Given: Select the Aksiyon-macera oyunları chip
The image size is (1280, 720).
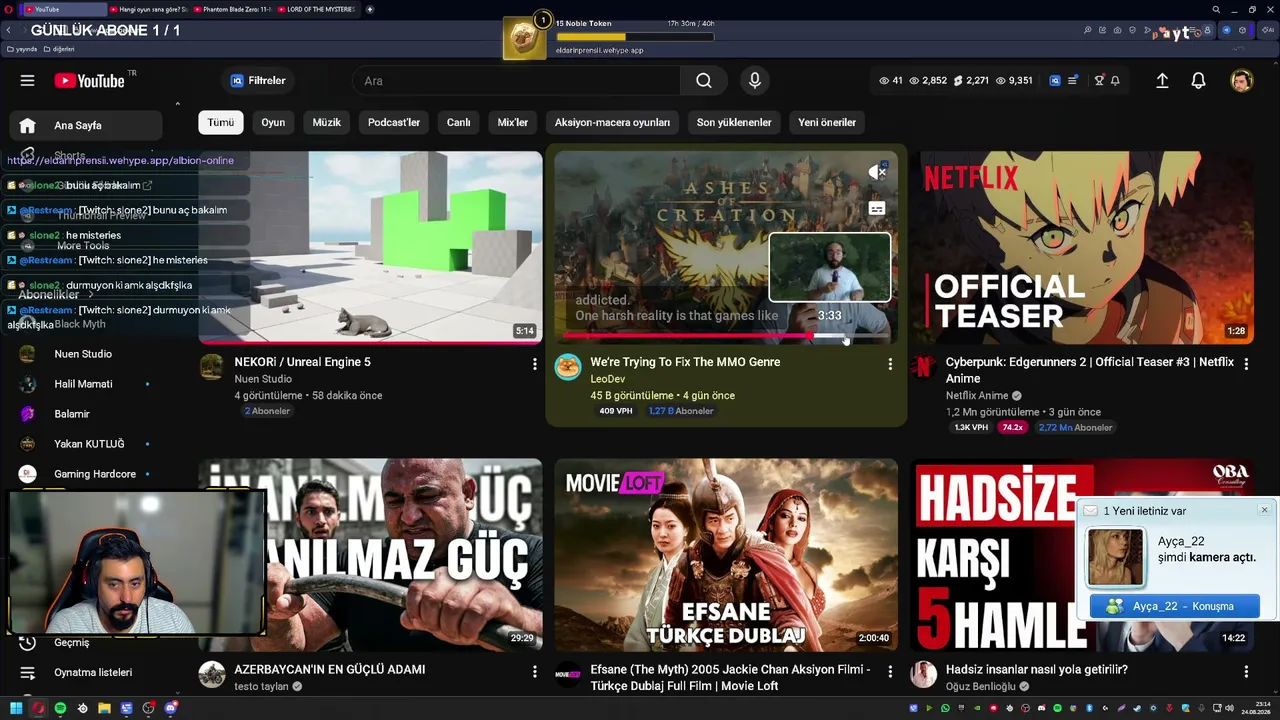Looking at the screenshot, I should (x=612, y=122).
